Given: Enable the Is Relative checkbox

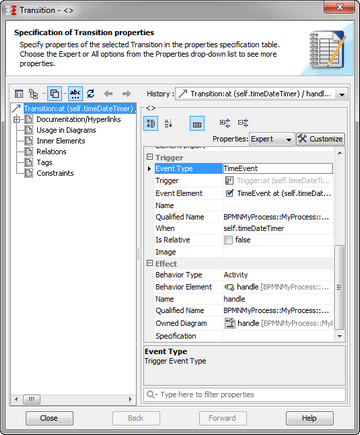Looking at the screenshot, I should point(228,240).
